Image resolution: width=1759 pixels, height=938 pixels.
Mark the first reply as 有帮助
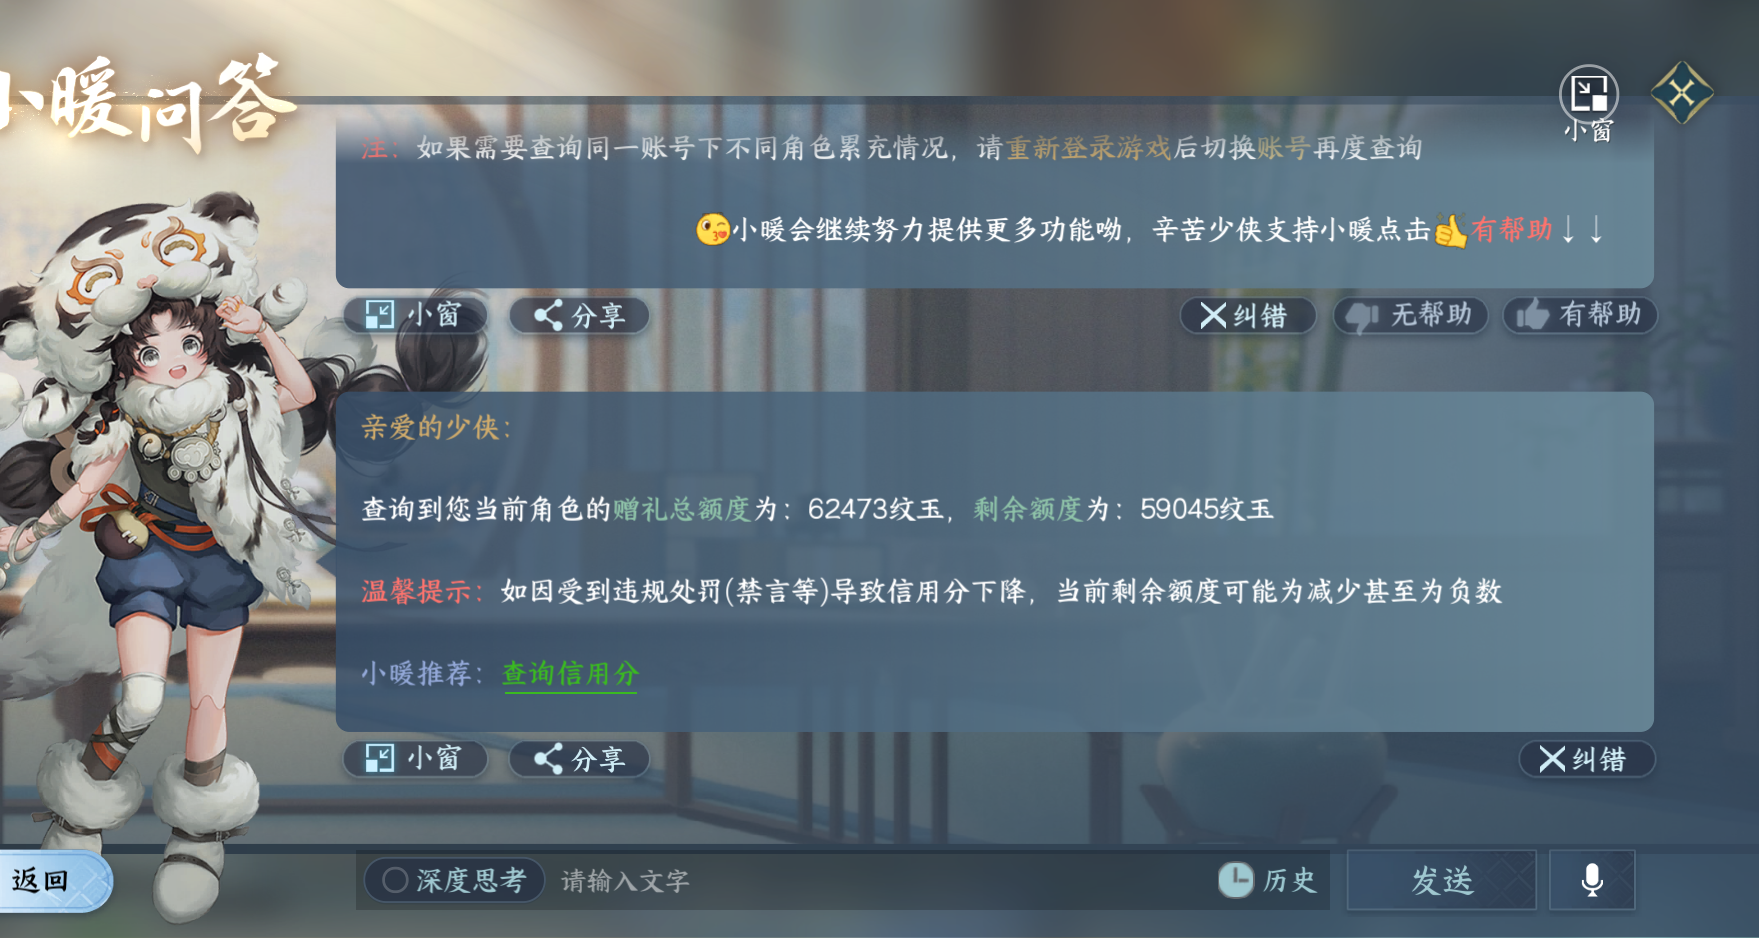1579,316
